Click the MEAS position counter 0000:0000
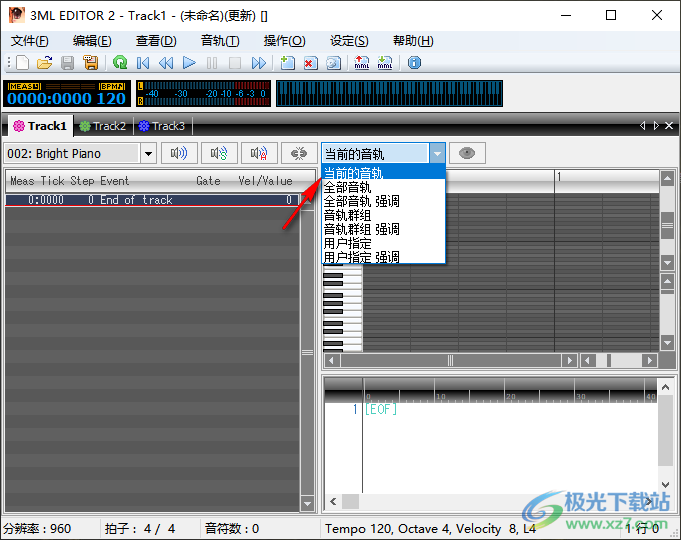This screenshot has width=681, height=540. 49,99
